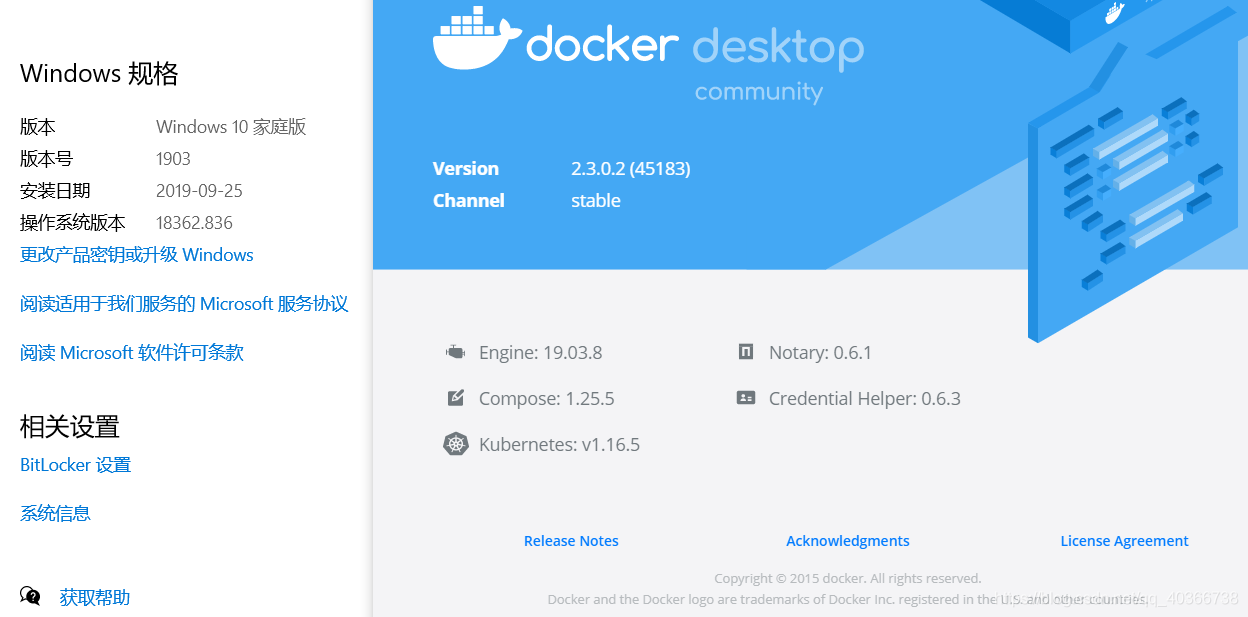This screenshot has width=1248, height=617.
Task: Open the Acknowledgments link
Action: (x=848, y=541)
